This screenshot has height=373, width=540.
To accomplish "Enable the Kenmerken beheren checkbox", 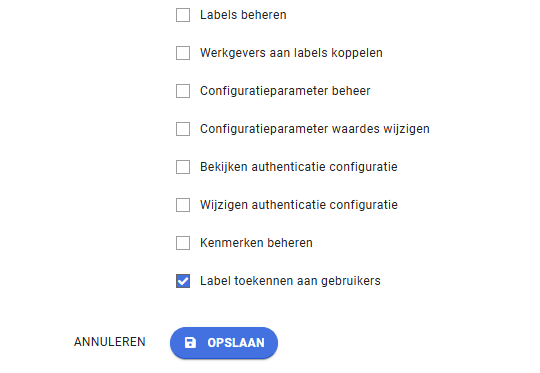I will click(x=183, y=243).
